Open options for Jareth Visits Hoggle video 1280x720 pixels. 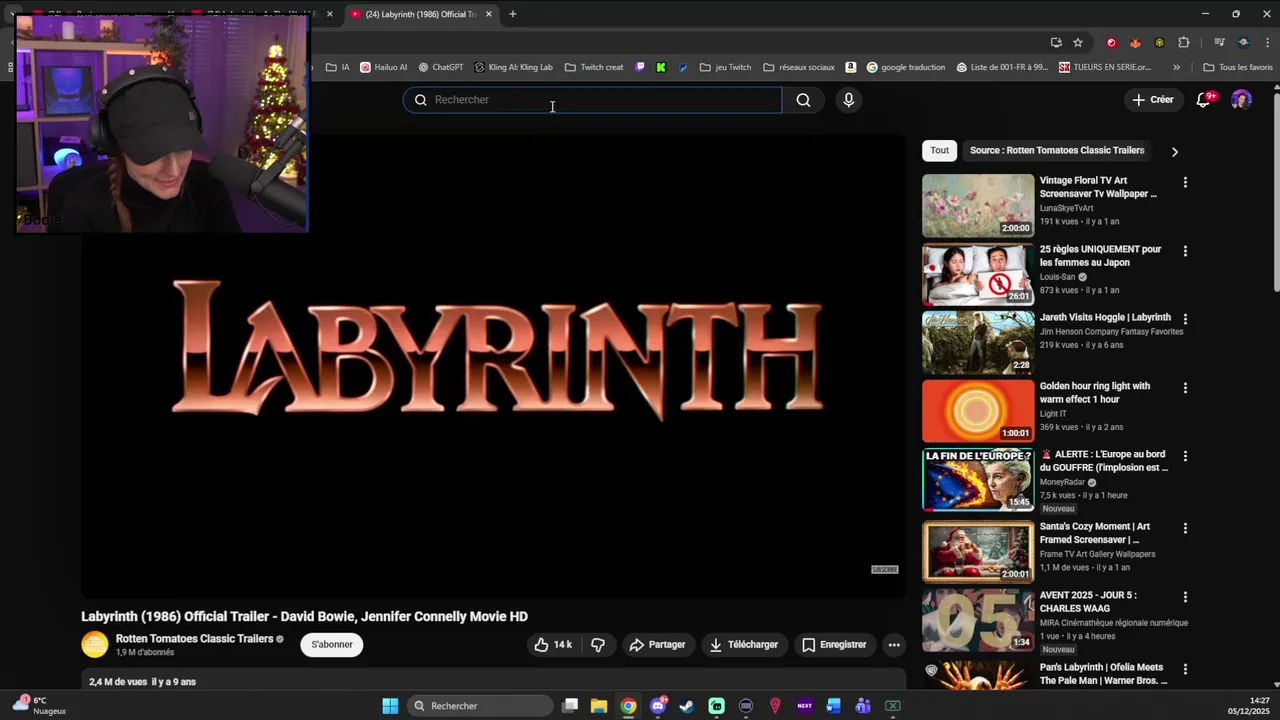(1185, 319)
